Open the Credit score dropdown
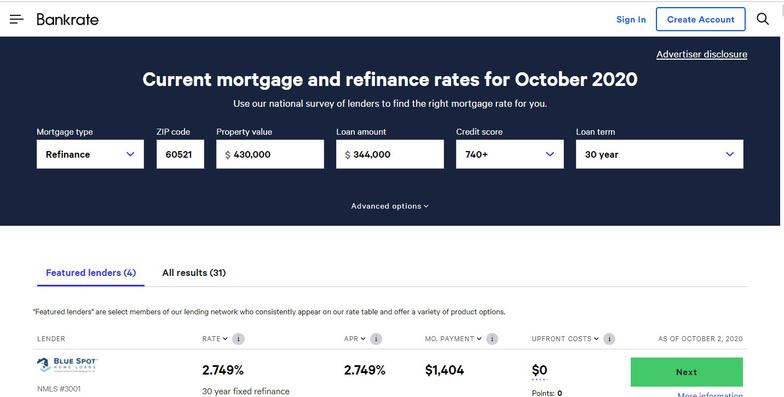 click(510, 154)
